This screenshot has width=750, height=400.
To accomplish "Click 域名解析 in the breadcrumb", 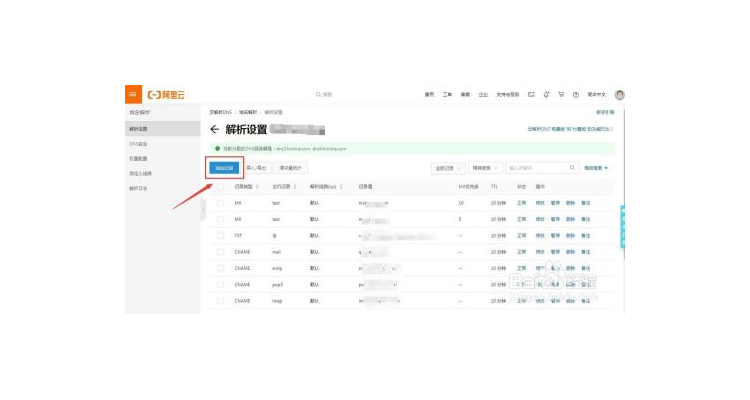I will [x=248, y=112].
